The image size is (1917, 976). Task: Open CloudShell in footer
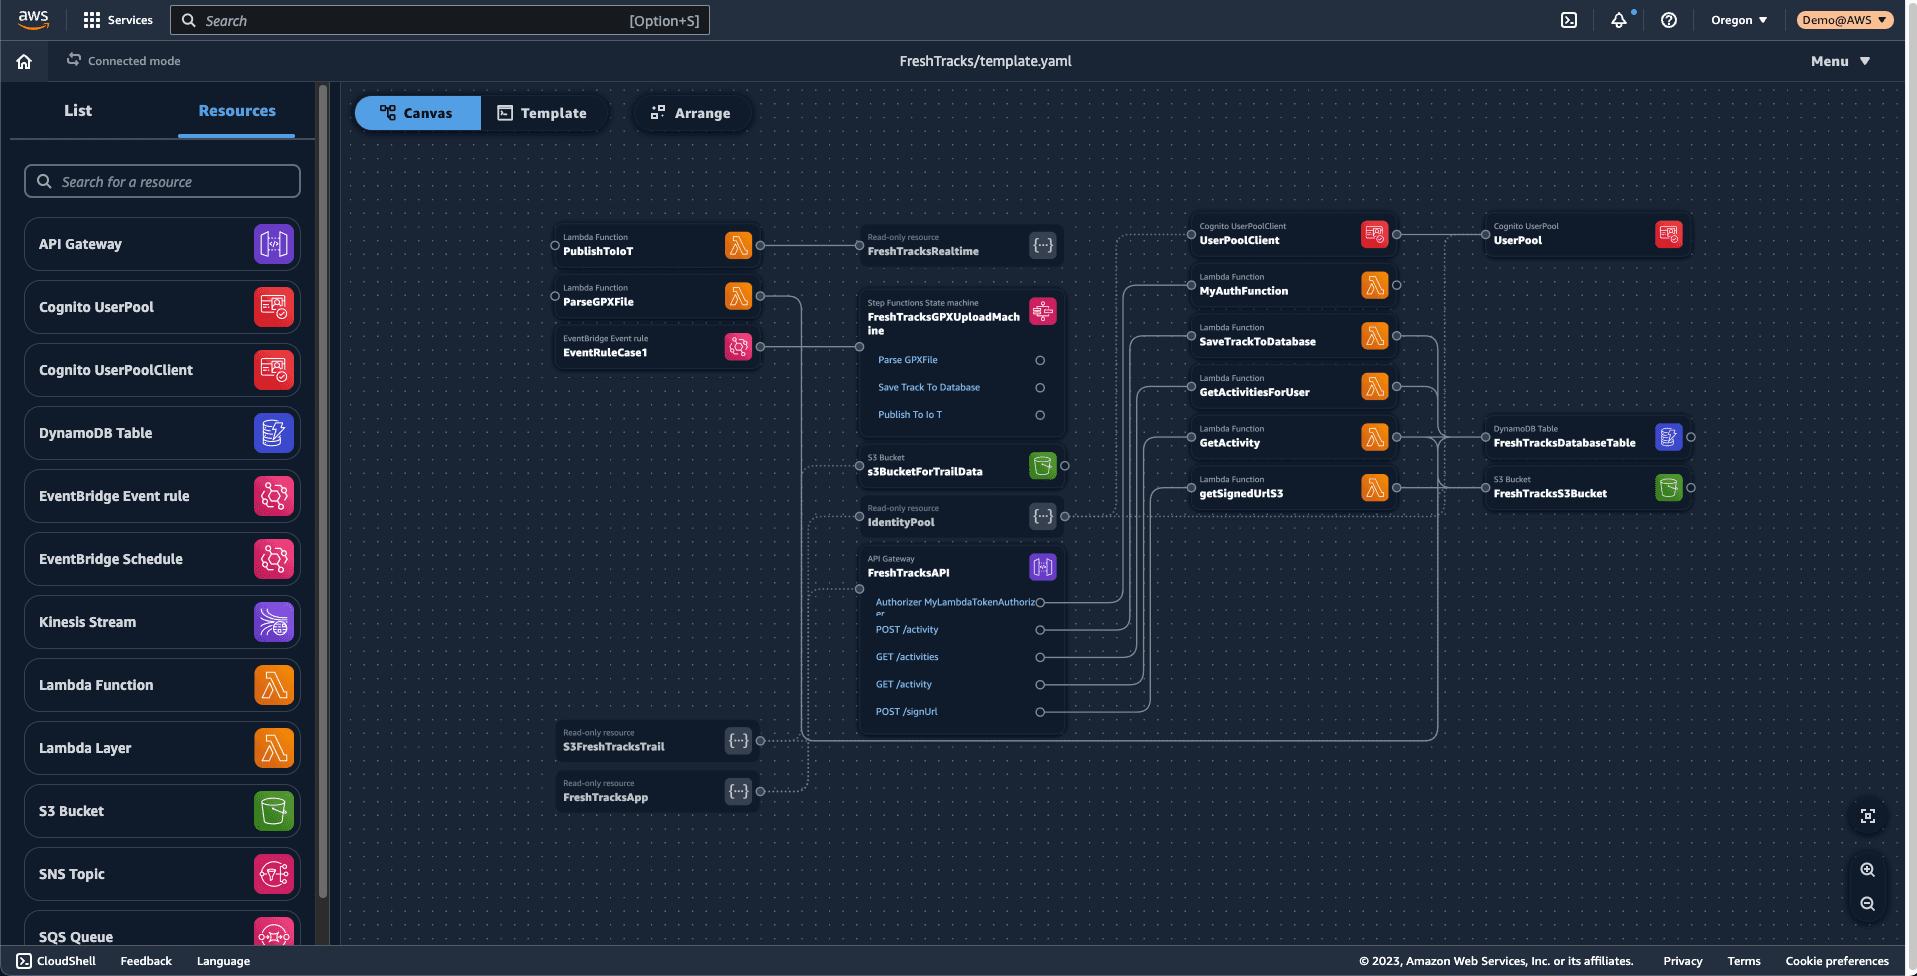57,961
